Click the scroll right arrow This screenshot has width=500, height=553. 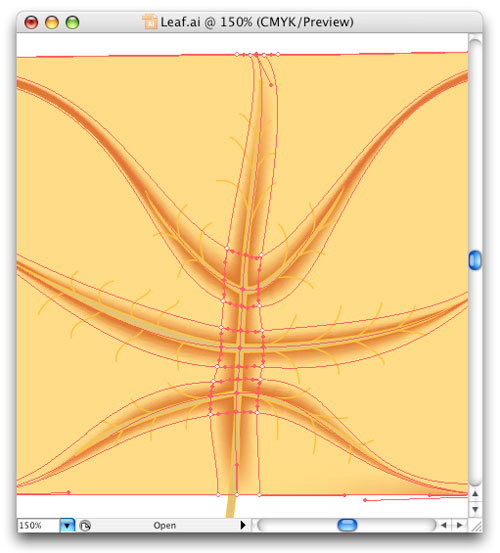click(459, 525)
